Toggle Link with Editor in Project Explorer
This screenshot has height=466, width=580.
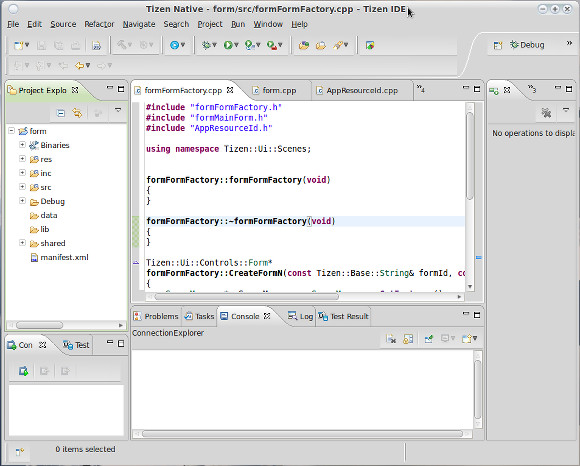coord(77,112)
